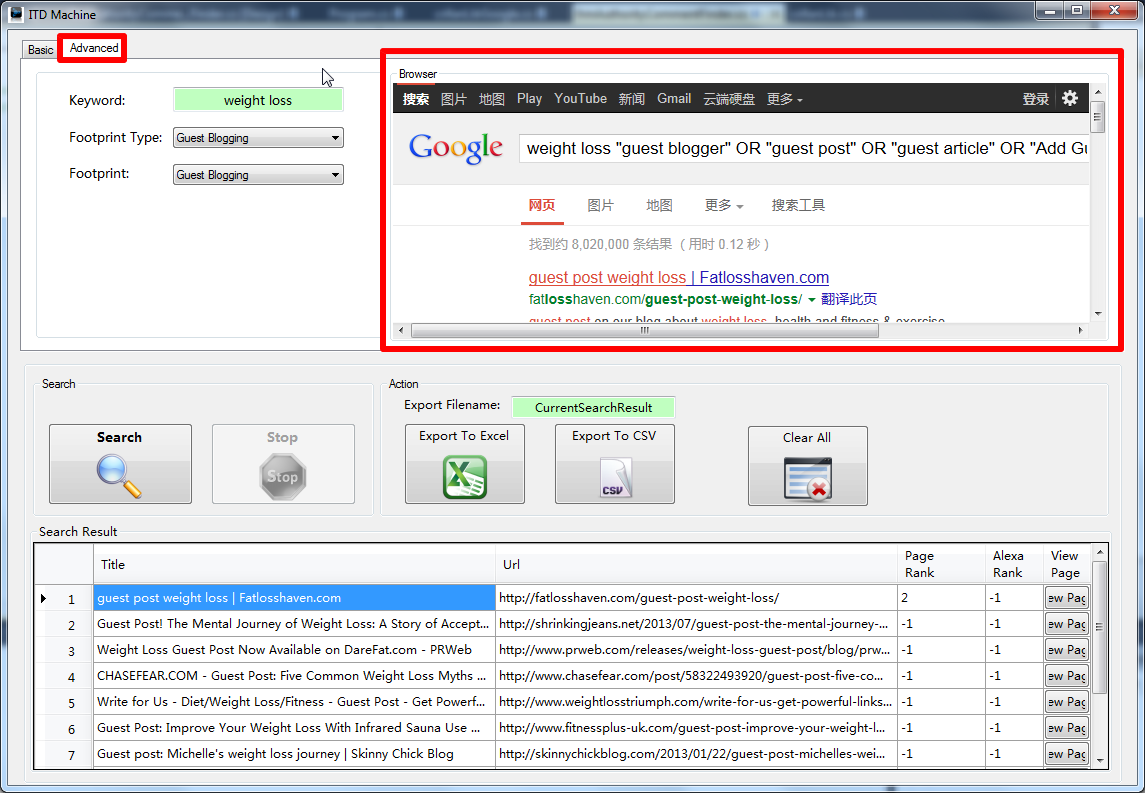Click the Alexa Rank column header

click(x=1014, y=564)
